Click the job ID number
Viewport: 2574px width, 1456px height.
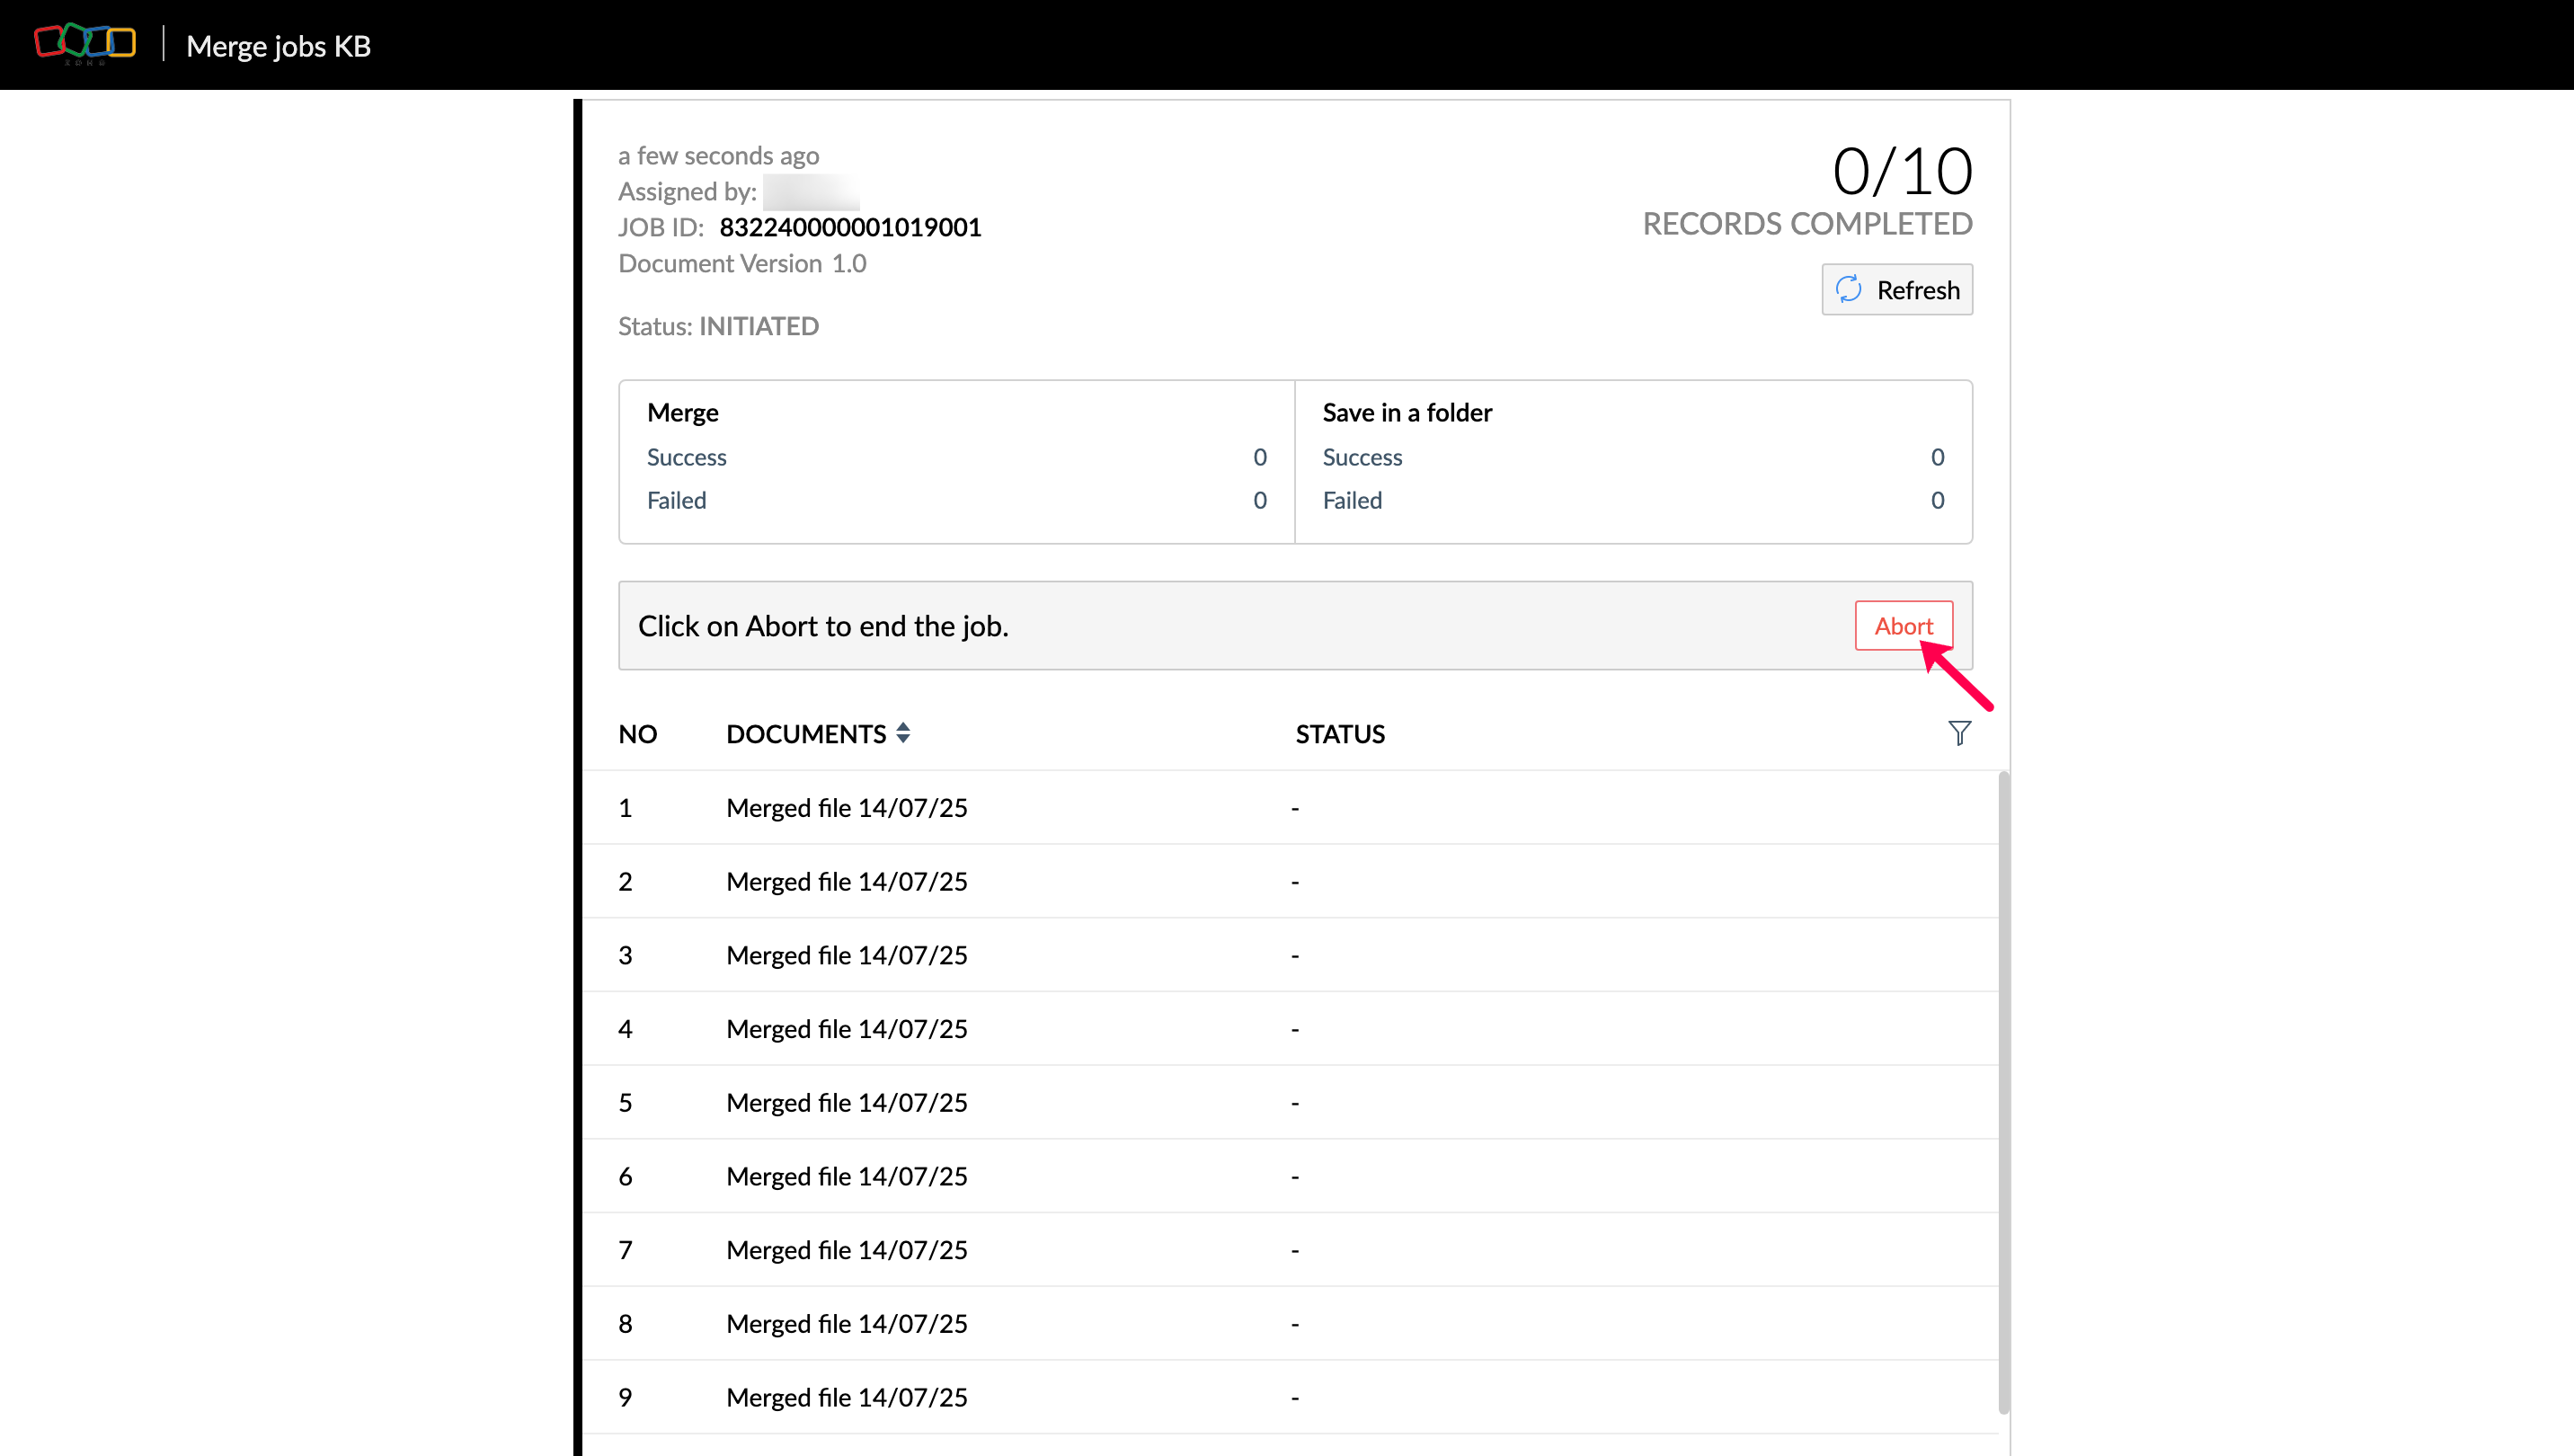coord(850,227)
